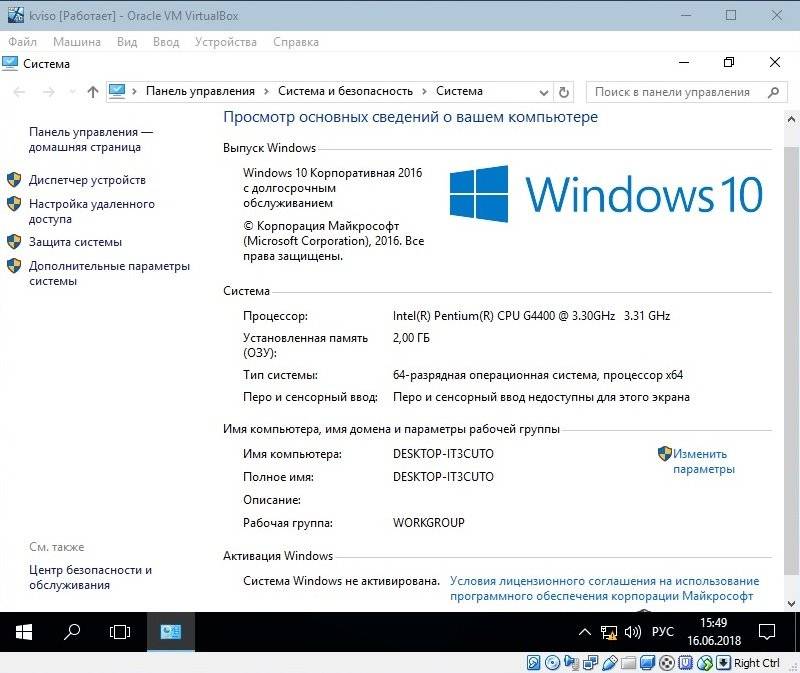The image size is (800, 673).
Task: Click VirtualBox USB devices status icon
Action: 609,663
